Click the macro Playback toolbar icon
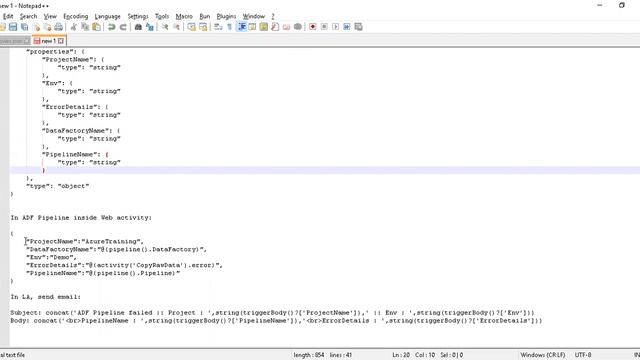The image size is (640, 360). pyautogui.click(x=336, y=27)
